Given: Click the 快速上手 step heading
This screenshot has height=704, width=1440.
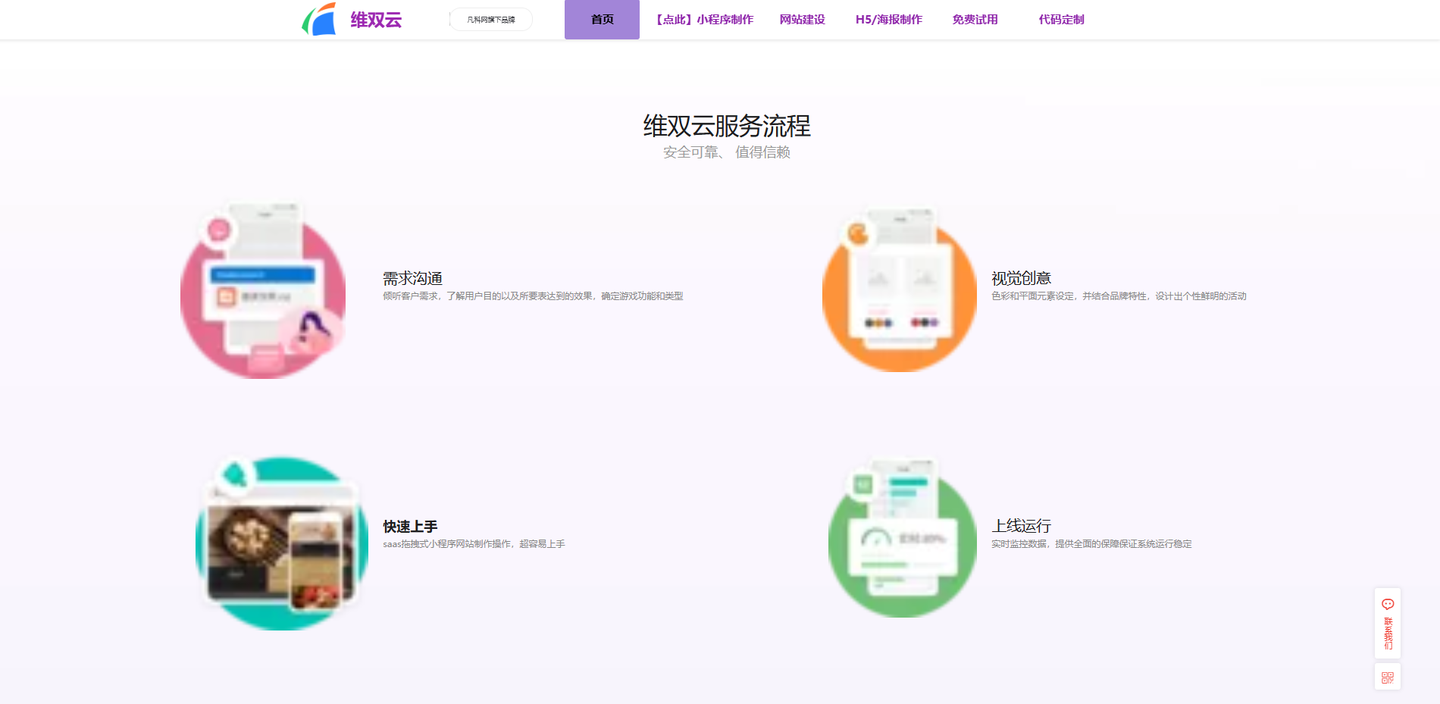Looking at the screenshot, I should pyautogui.click(x=410, y=526).
